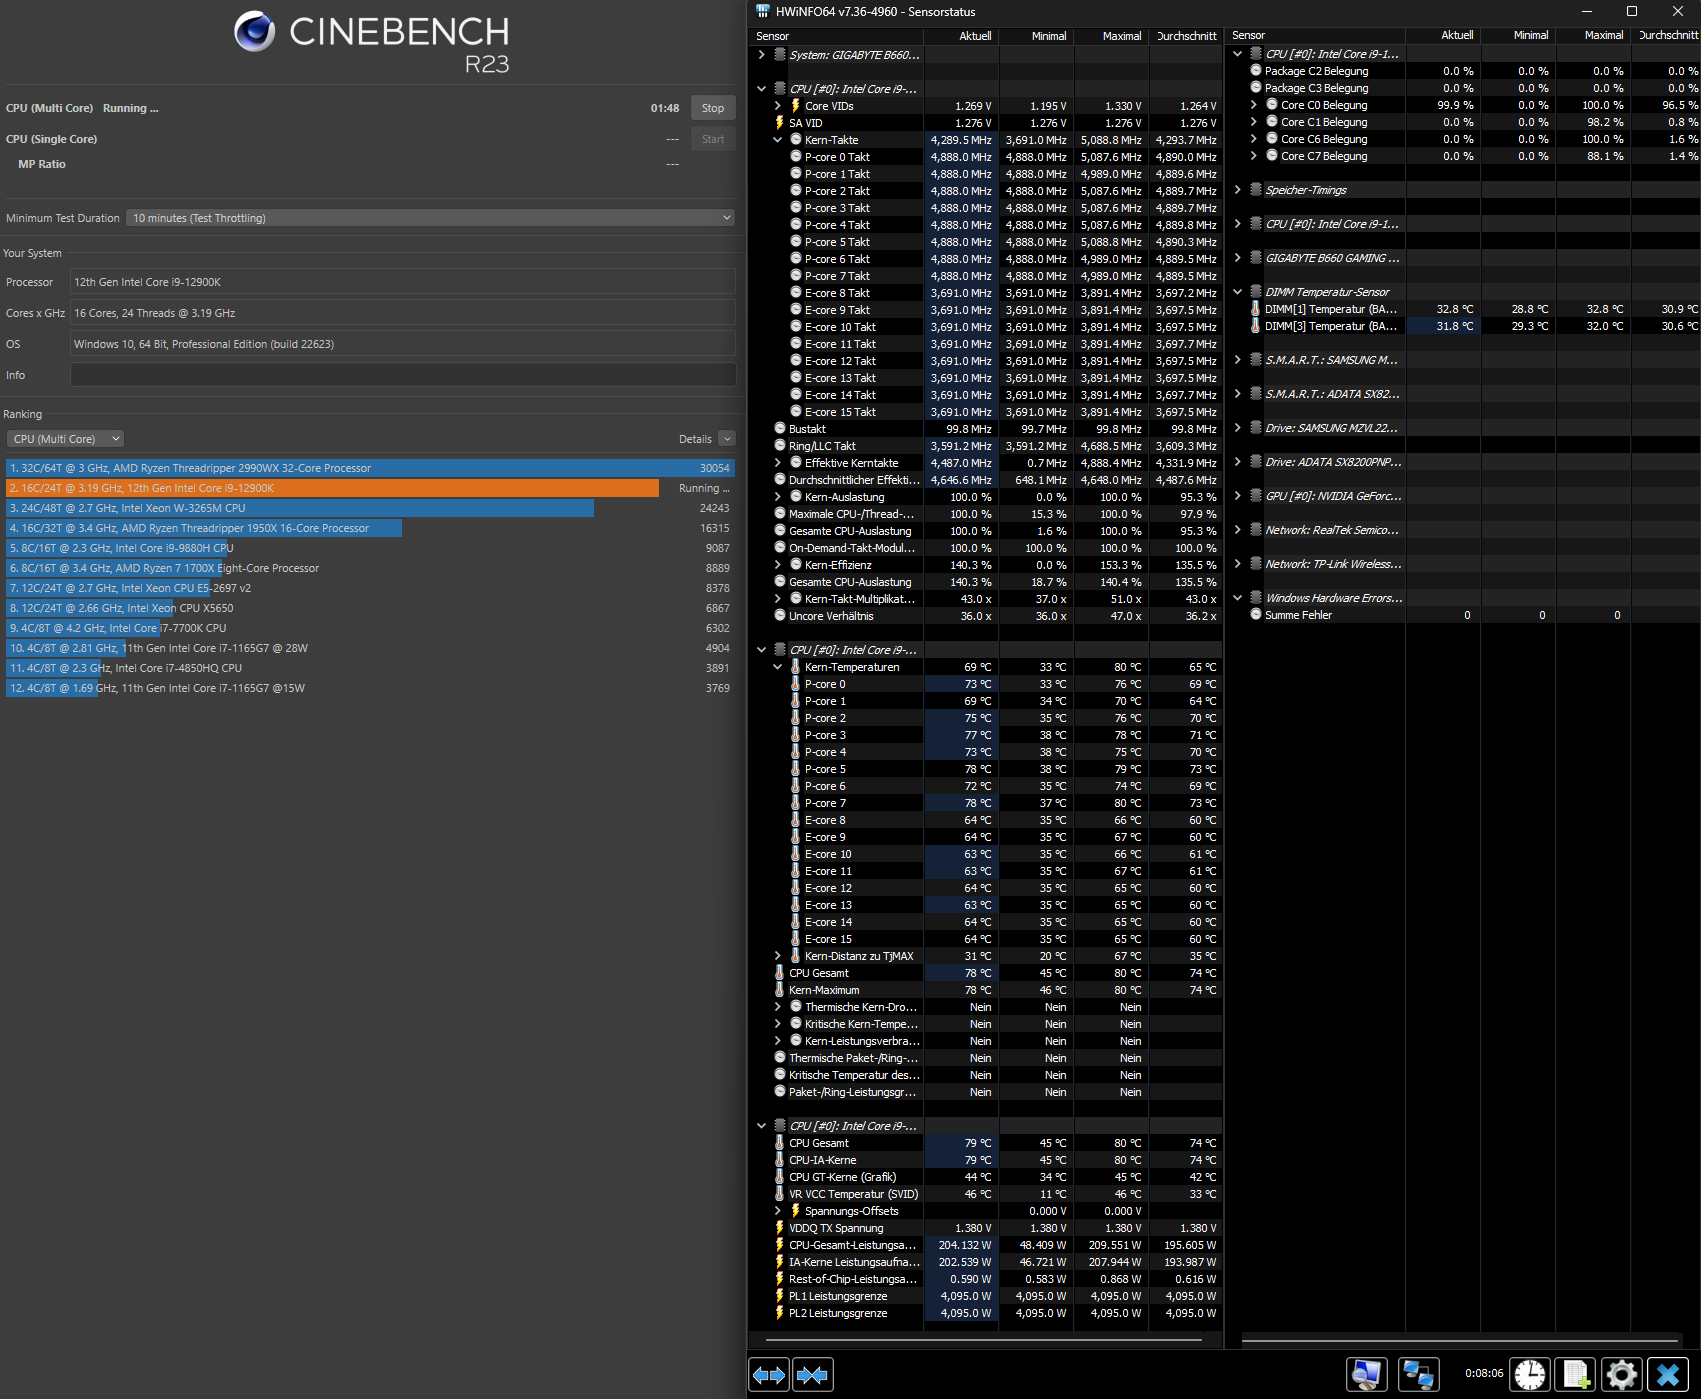Click the Processor field showing i9-12900K
Image resolution: width=1701 pixels, height=1399 pixels.
click(403, 282)
